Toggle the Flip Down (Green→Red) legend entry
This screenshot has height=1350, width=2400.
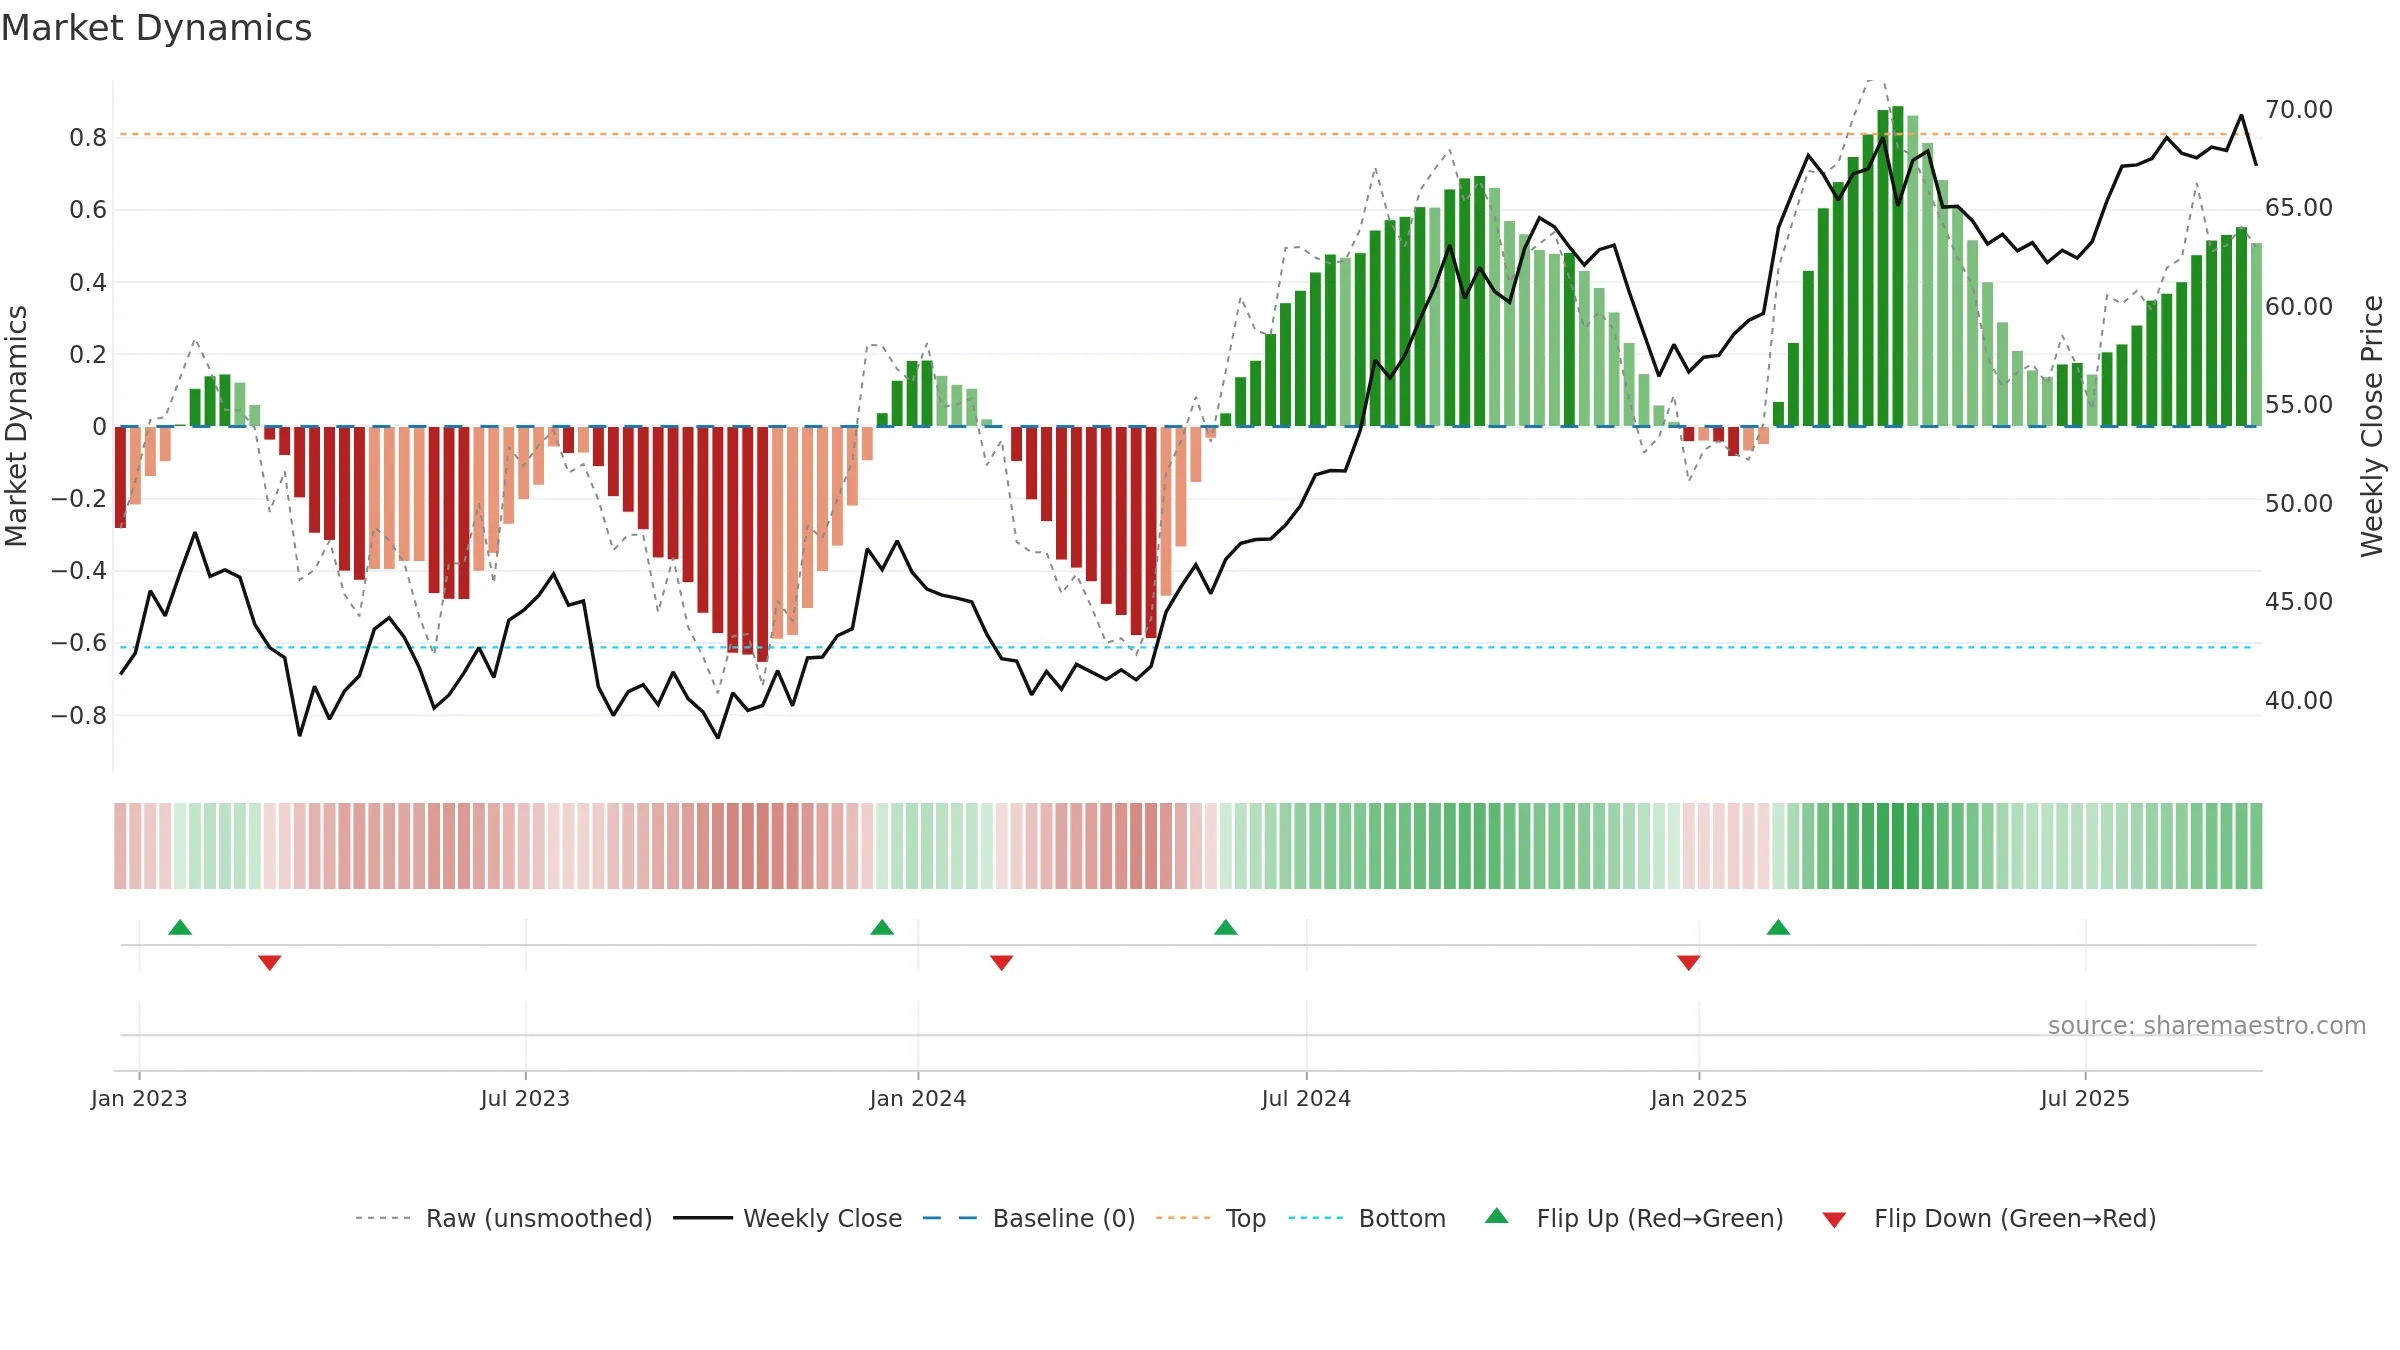pos(1989,1218)
